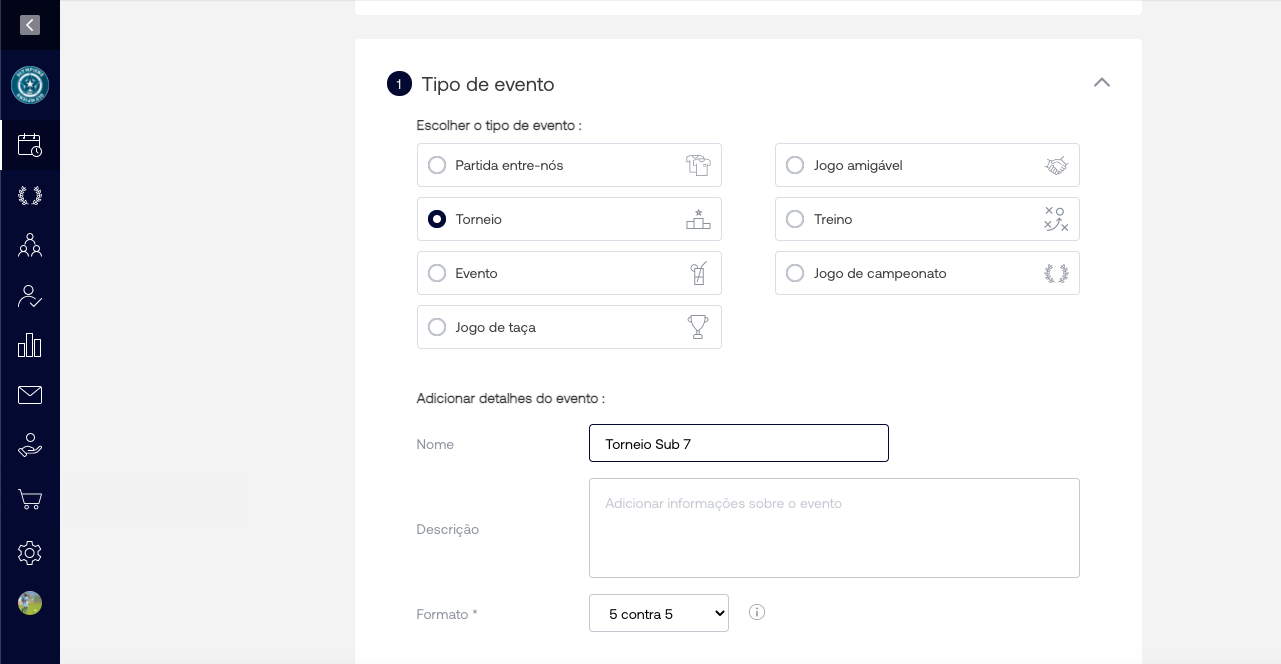The image size is (1281, 664).
Task: Click the club logo badge in sidebar
Action: 30,86
